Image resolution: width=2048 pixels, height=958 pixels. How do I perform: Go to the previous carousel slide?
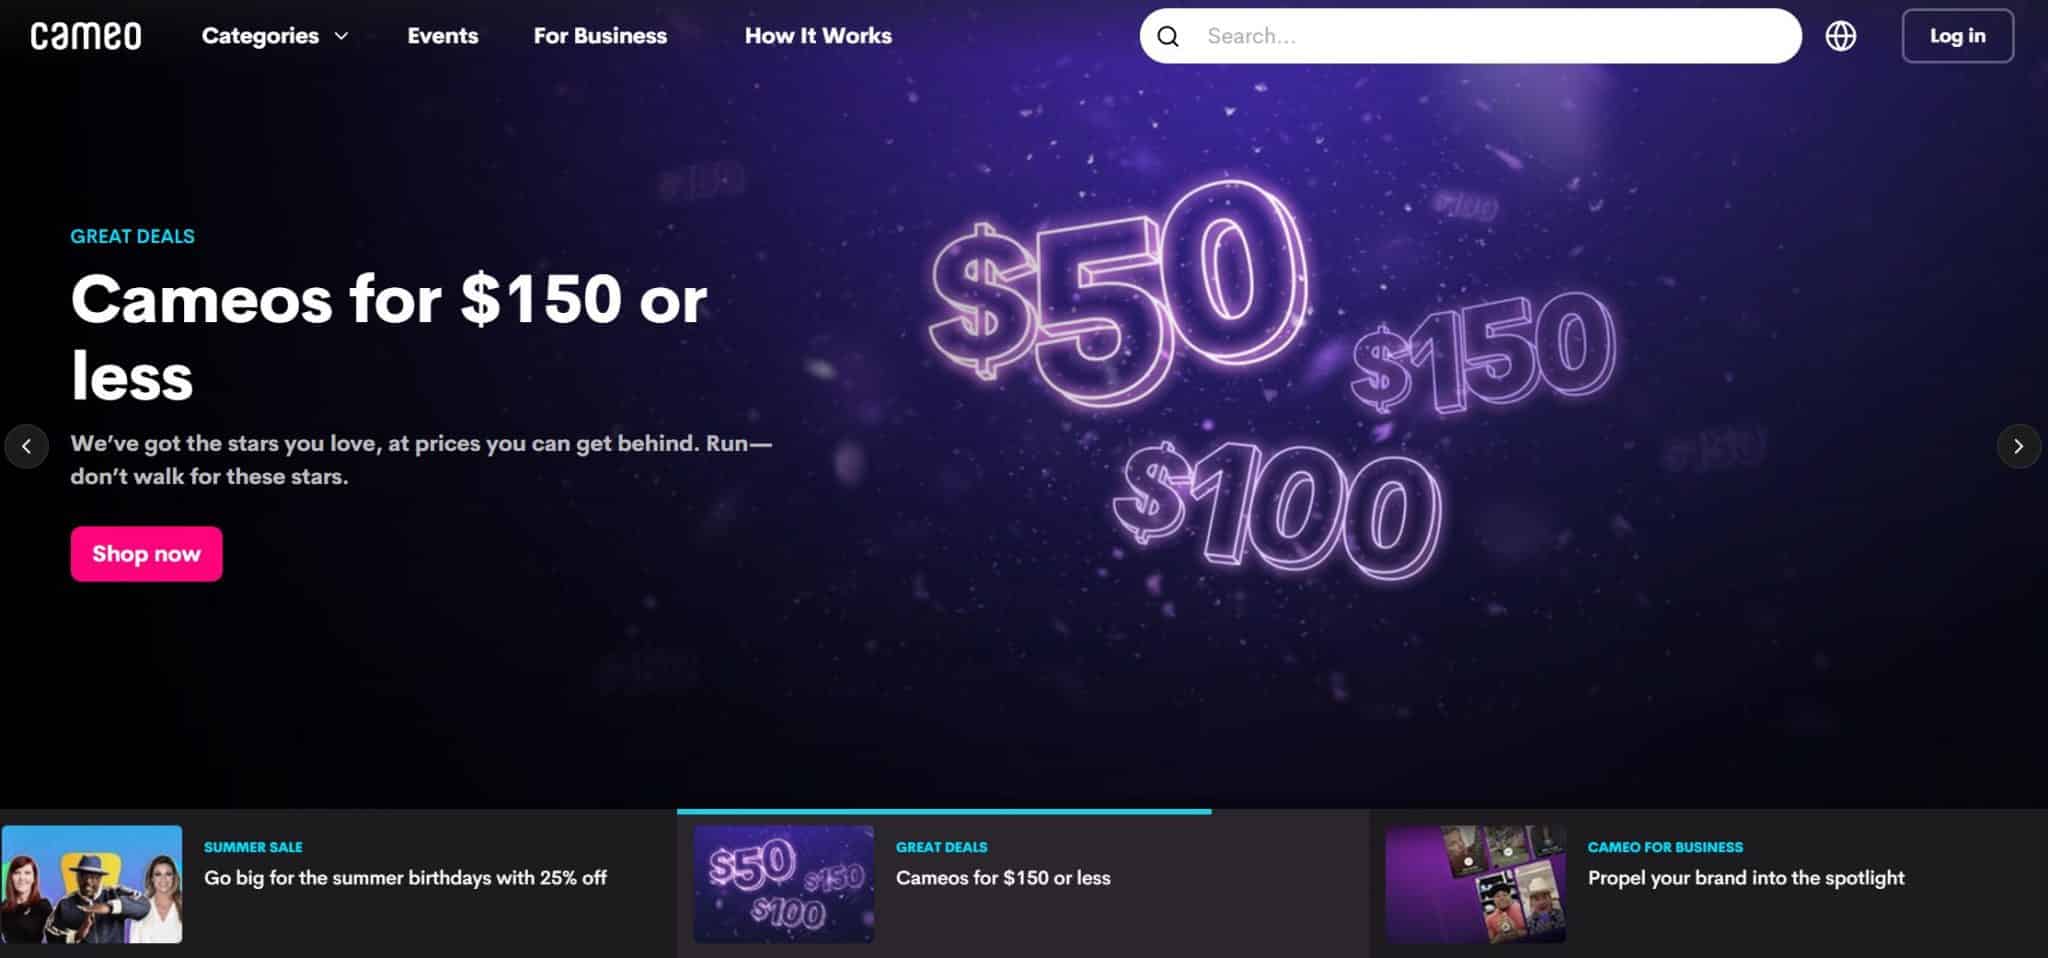[27, 446]
